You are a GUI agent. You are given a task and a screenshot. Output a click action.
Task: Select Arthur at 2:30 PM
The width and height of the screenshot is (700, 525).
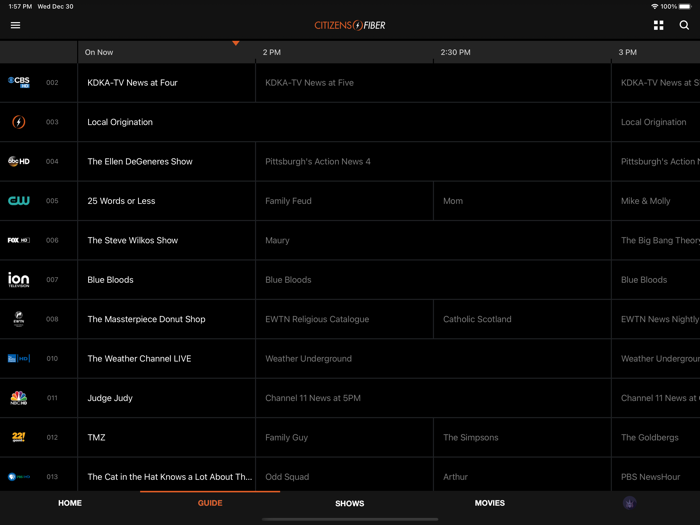pyautogui.click(x=522, y=475)
